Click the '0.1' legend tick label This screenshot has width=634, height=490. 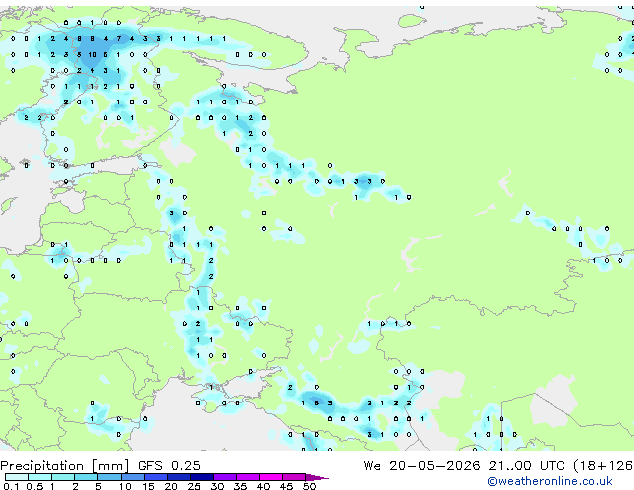click(11, 486)
